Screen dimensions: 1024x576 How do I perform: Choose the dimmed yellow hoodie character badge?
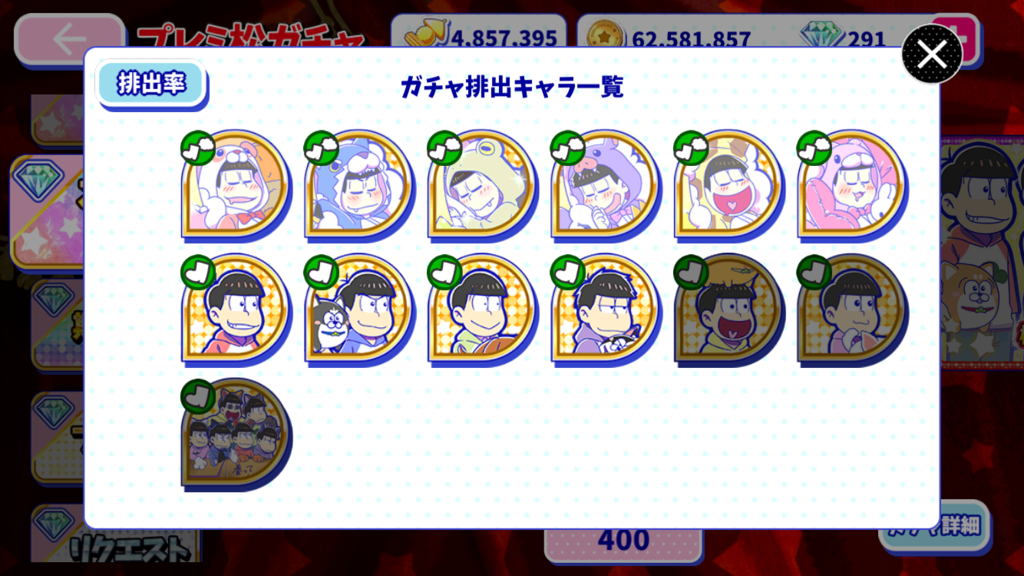point(729,310)
